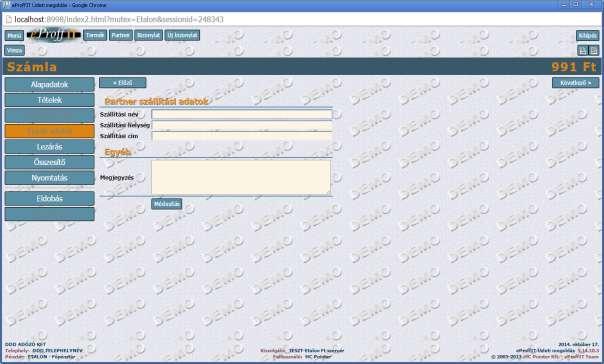Open the Partner toolbar button

pyautogui.click(x=121, y=35)
